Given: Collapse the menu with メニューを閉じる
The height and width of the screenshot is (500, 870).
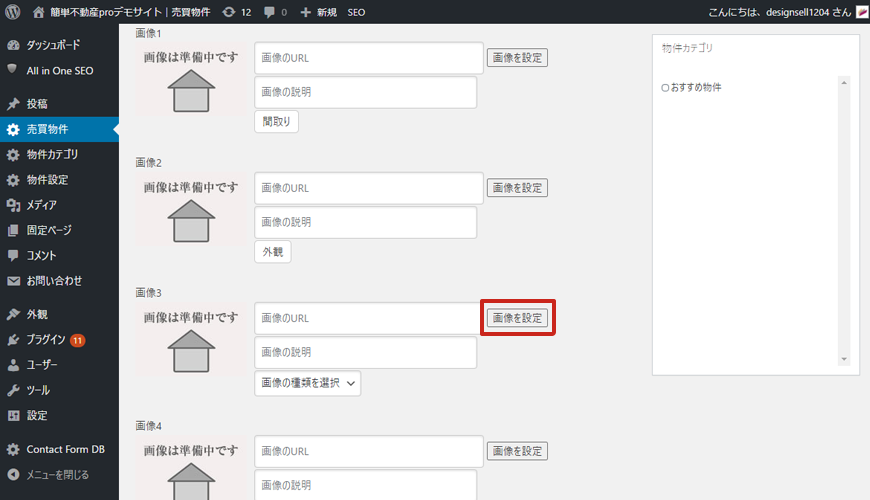Looking at the screenshot, I should [x=56, y=474].
